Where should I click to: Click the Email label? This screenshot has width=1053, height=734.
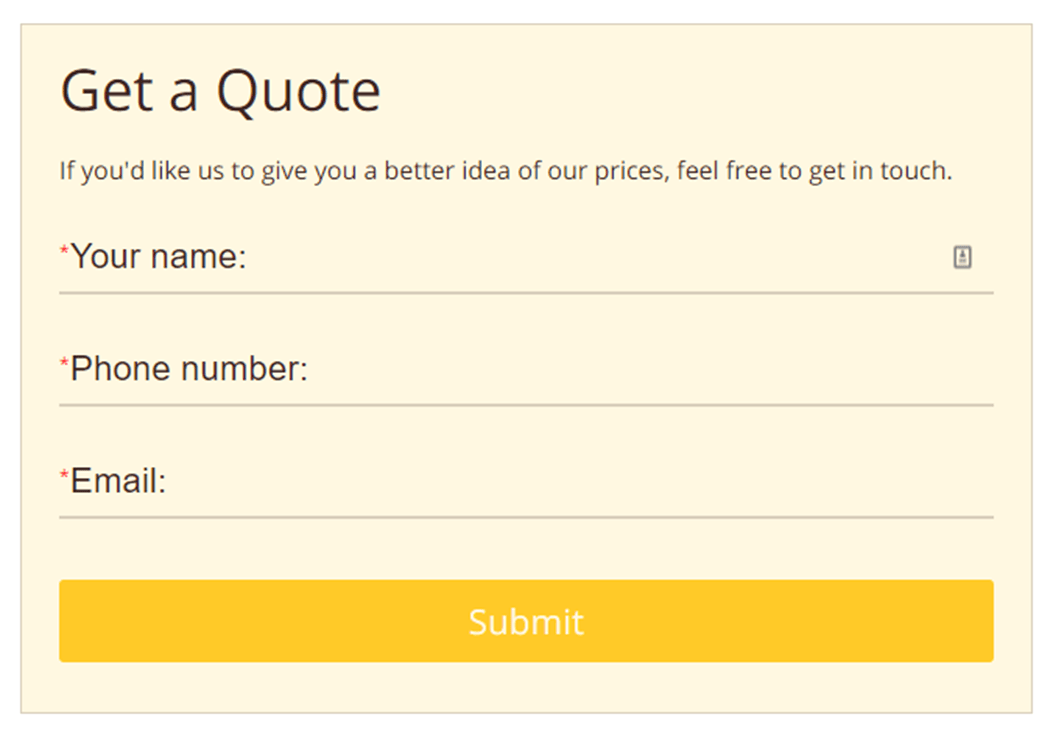(116, 481)
